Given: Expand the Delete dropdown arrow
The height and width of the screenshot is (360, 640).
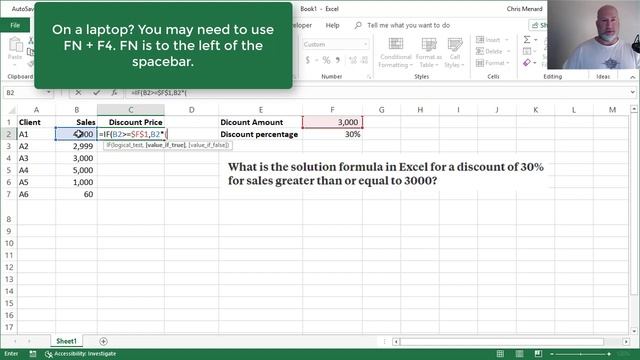Looking at the screenshot, I should click(x=508, y=51).
